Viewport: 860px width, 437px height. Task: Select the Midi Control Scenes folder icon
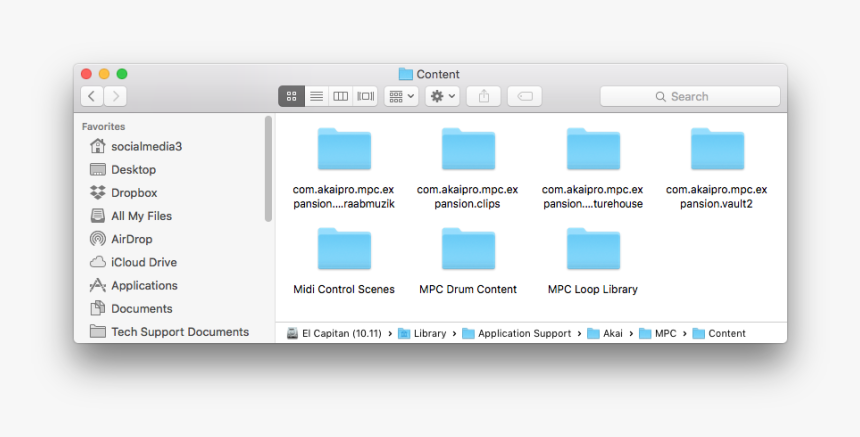pyautogui.click(x=344, y=248)
